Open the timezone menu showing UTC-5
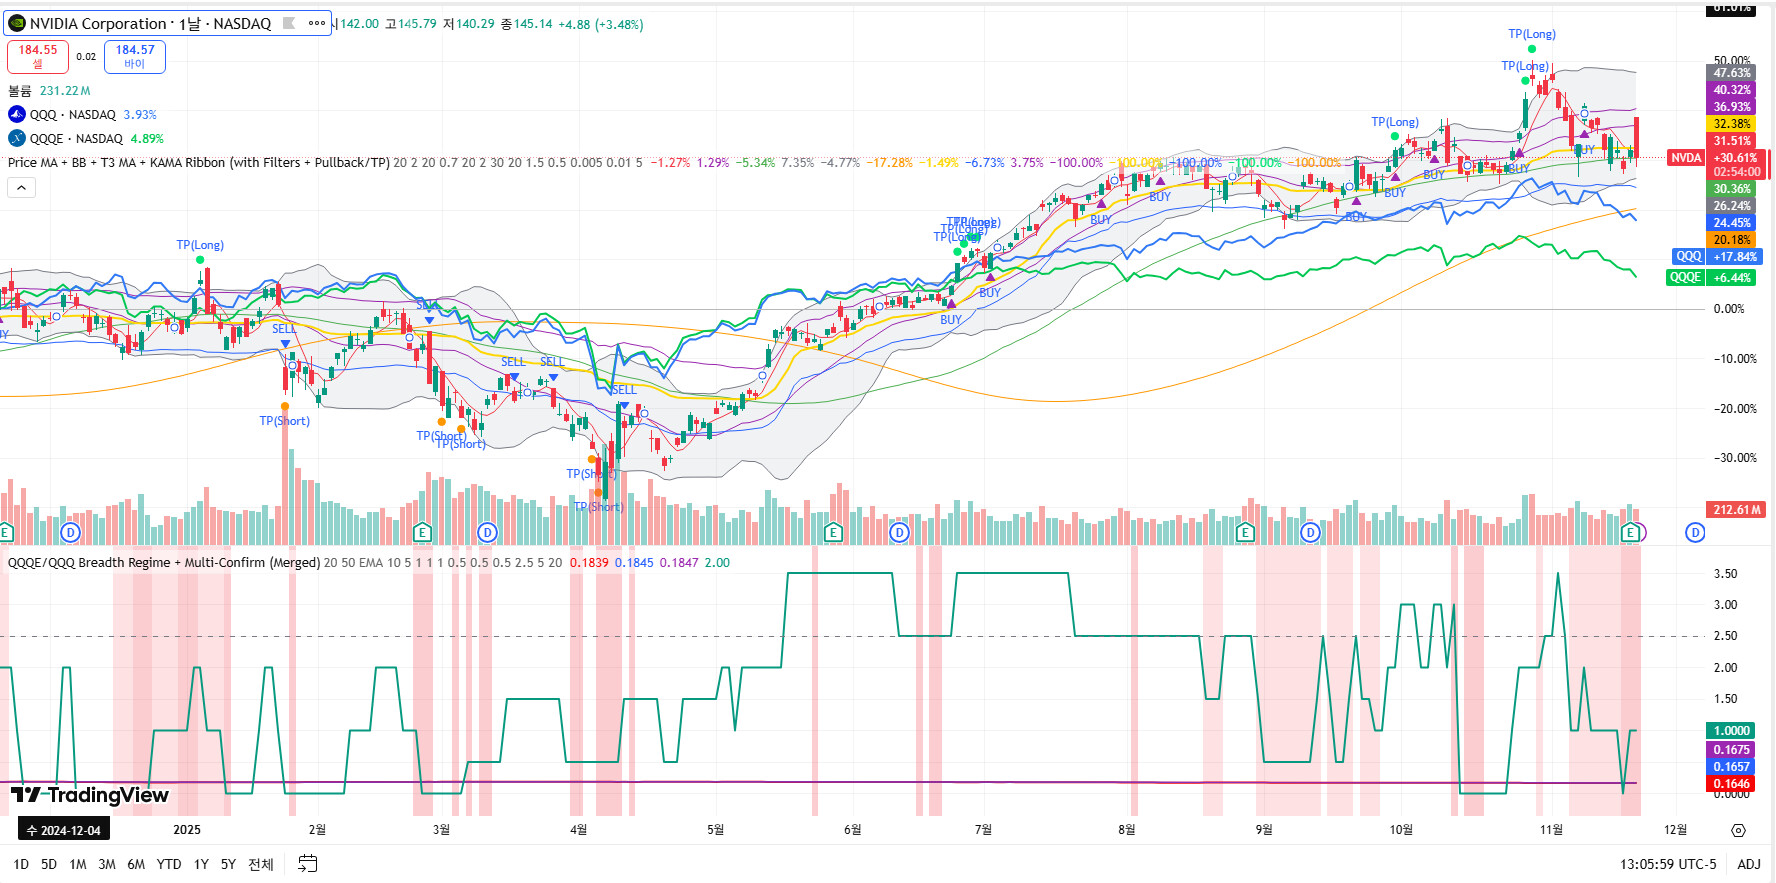This screenshot has height=883, width=1776. [1668, 864]
